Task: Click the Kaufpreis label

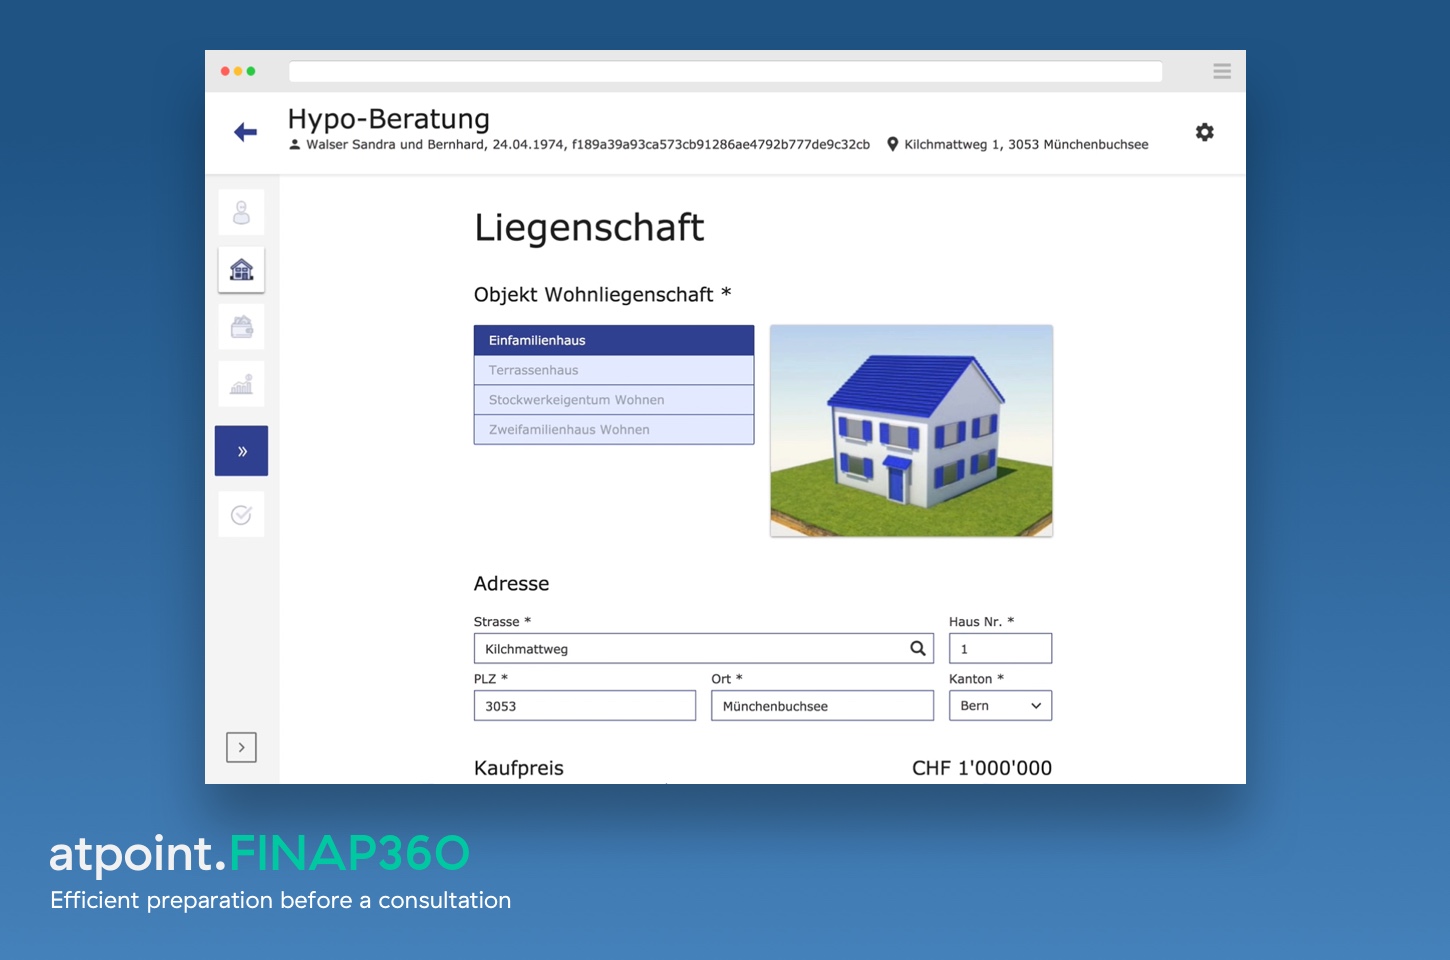Action: coord(519,768)
